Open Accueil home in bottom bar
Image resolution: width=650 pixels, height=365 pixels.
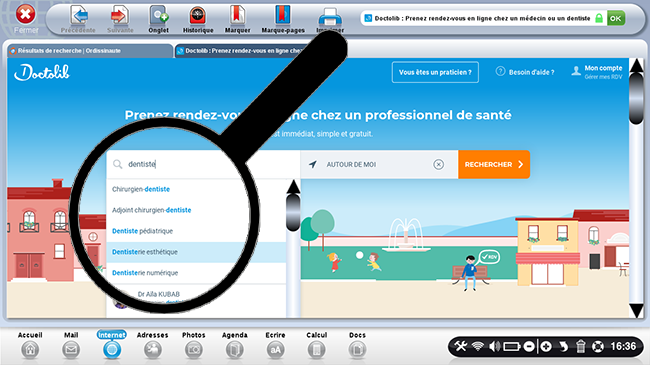tap(30, 345)
